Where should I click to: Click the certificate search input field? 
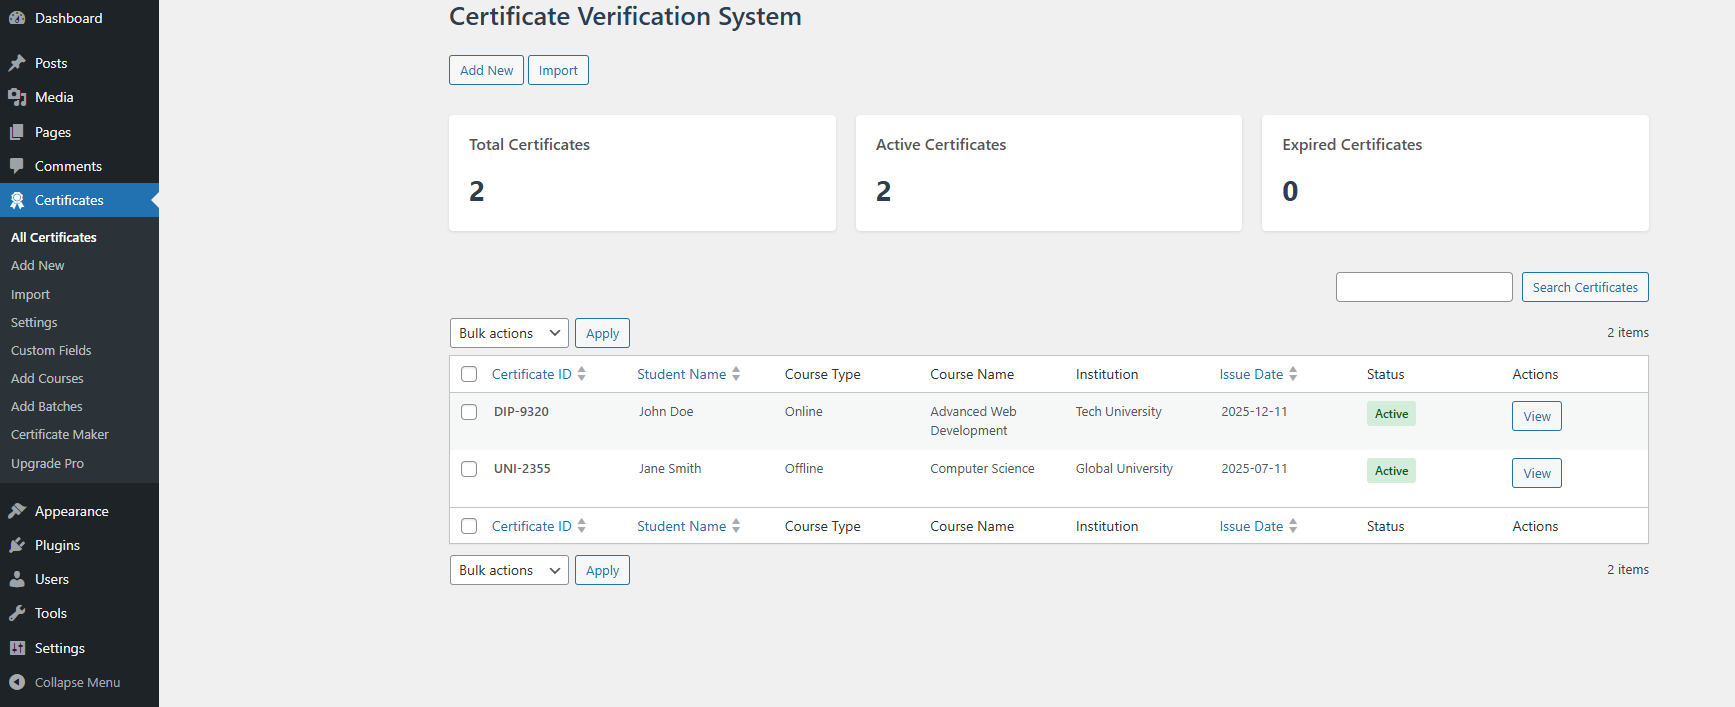(1424, 287)
